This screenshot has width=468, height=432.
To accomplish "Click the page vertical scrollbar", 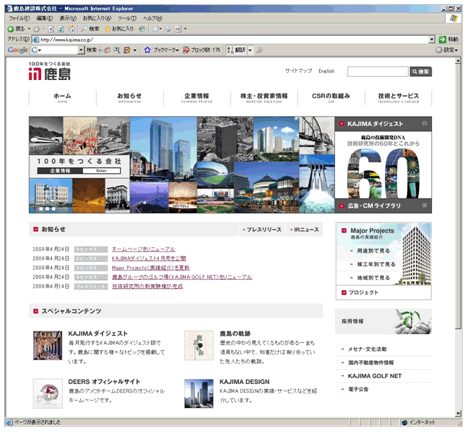I will 458,237.
